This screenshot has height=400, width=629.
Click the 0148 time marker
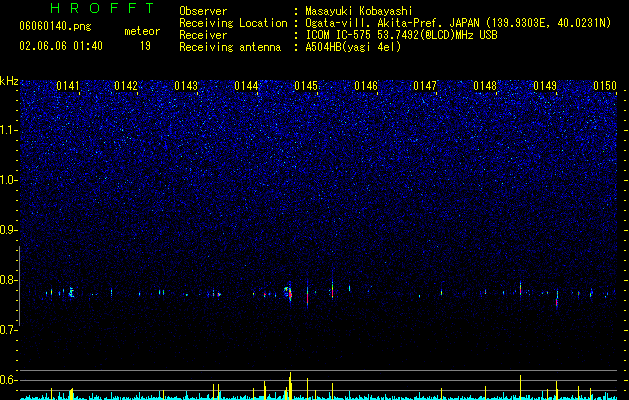click(485, 86)
